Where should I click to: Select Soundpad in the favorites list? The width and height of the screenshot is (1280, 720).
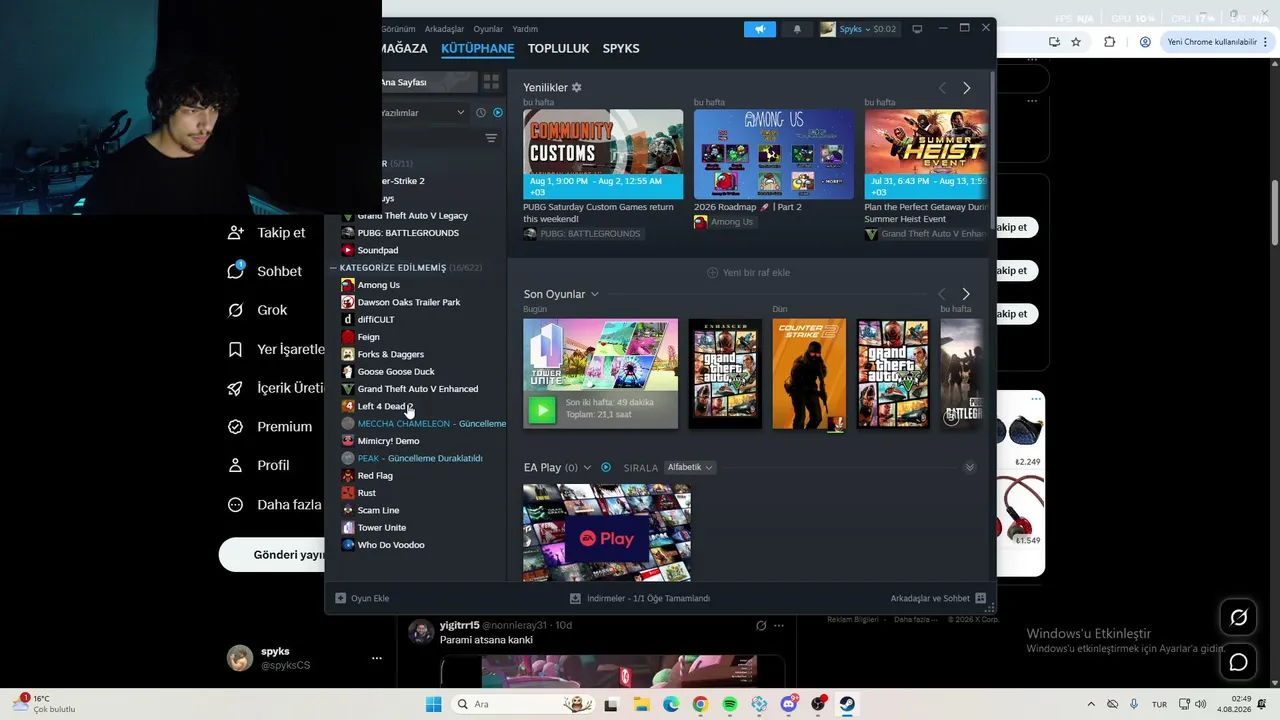click(x=377, y=250)
